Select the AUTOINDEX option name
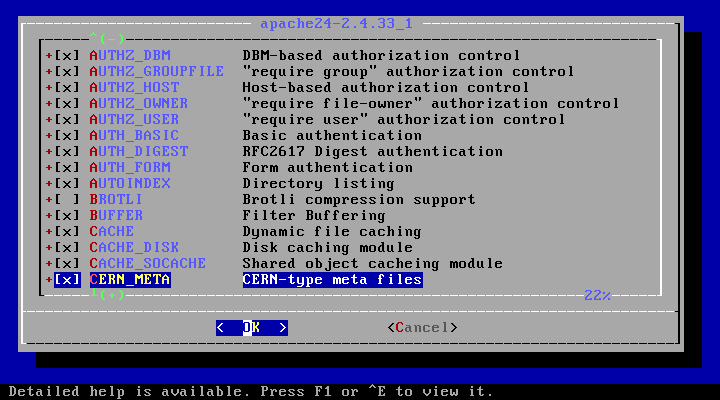Screen dimensions: 720x400 tap(130, 184)
